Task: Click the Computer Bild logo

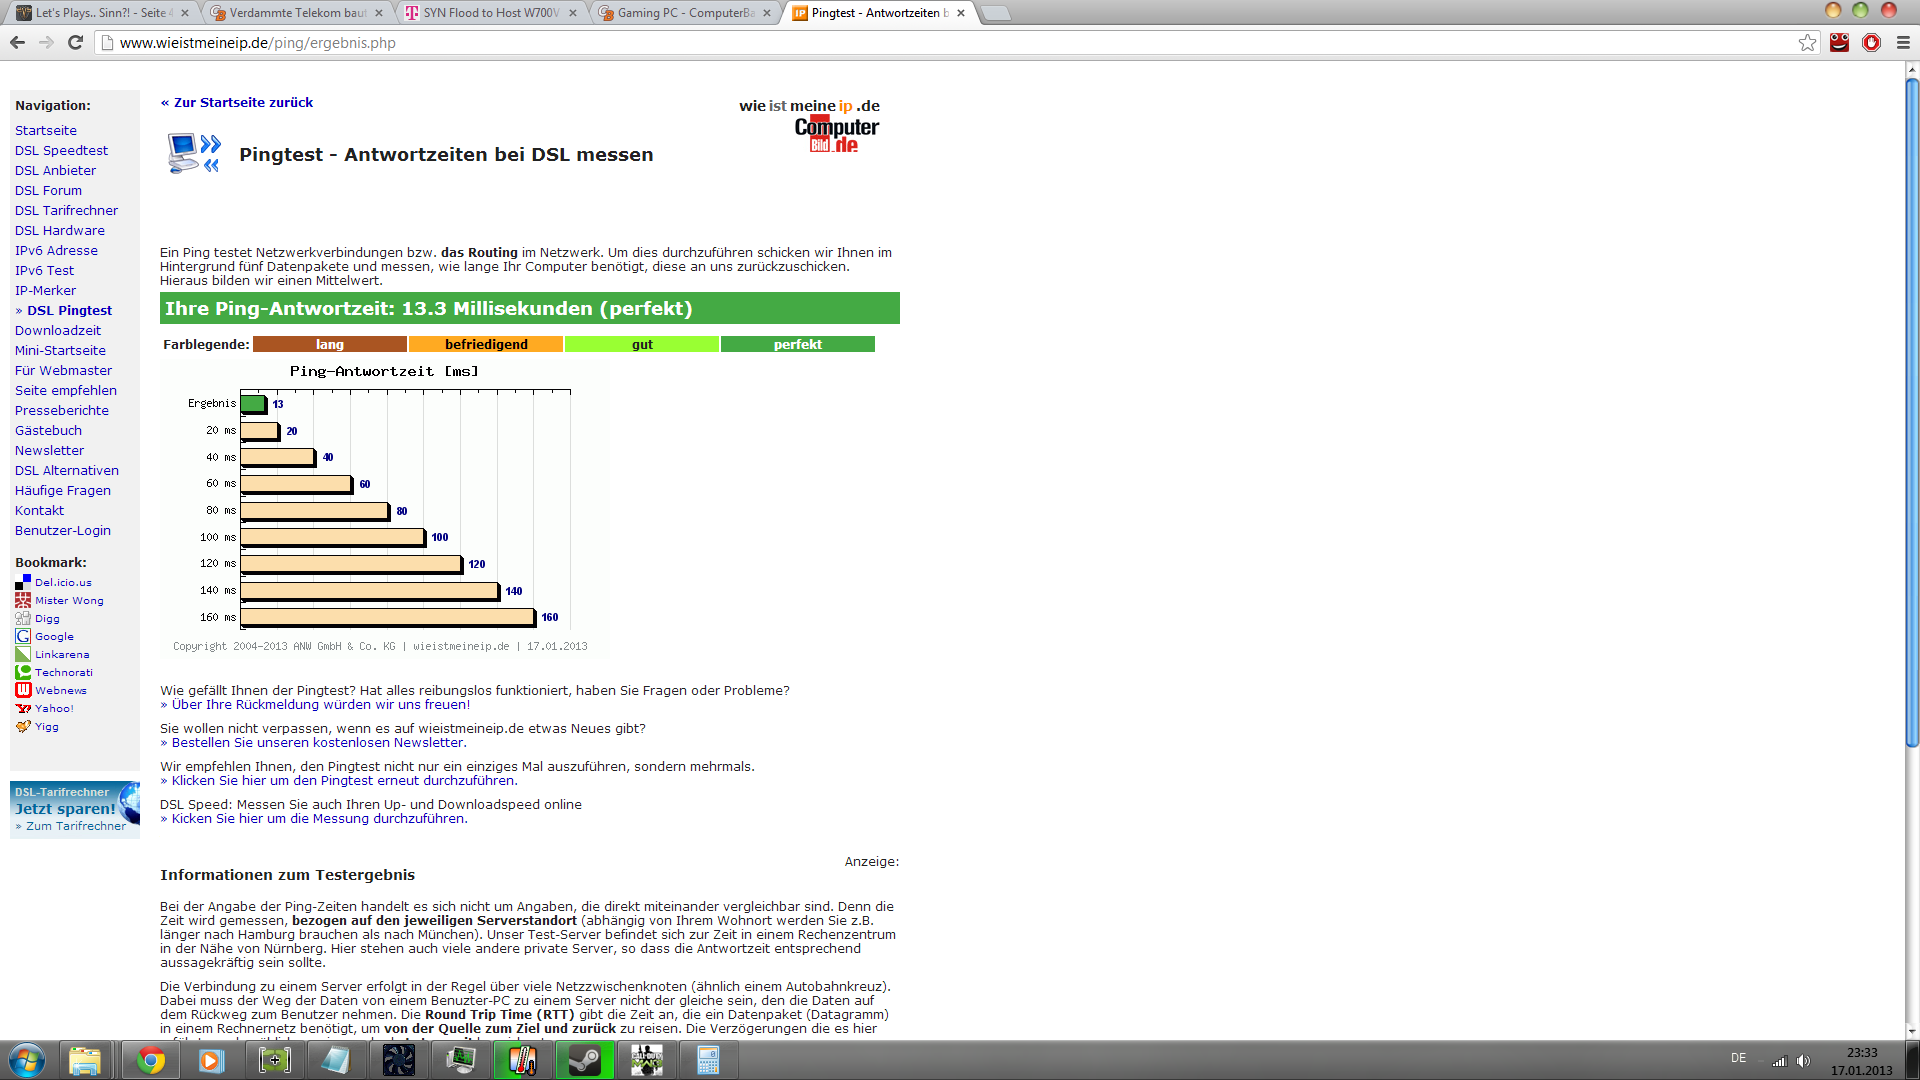Action: [x=836, y=134]
